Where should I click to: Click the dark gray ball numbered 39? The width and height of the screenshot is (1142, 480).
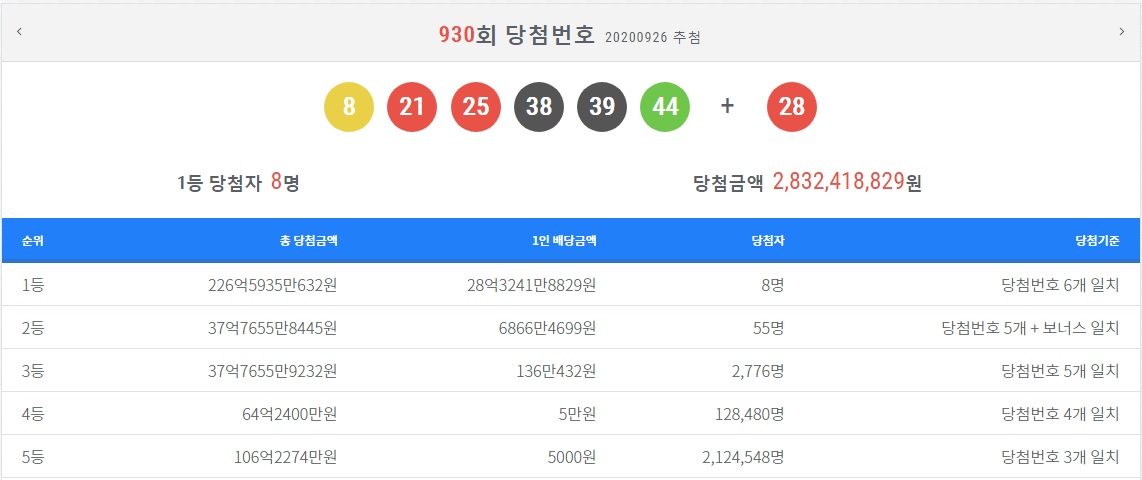pyautogui.click(x=602, y=107)
